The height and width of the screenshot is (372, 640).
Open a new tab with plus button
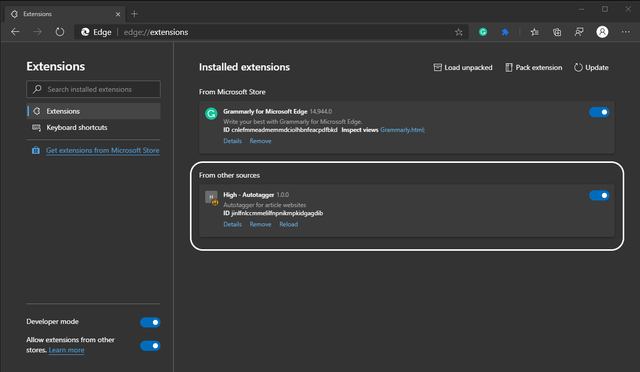[x=134, y=14]
